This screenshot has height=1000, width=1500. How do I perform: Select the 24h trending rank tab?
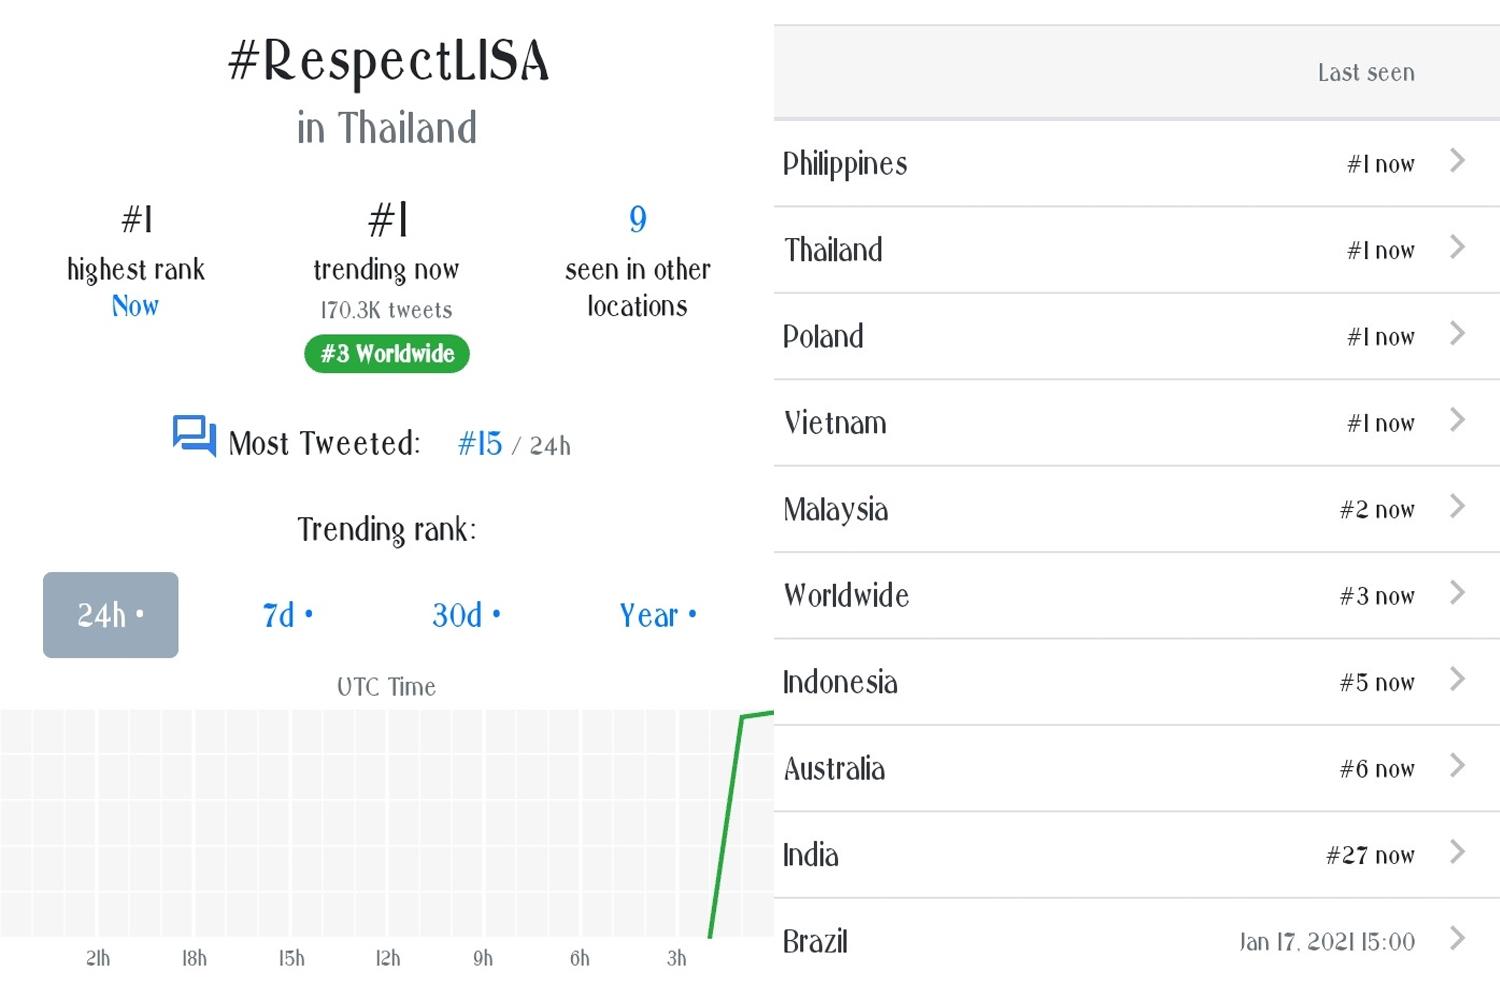(x=110, y=615)
